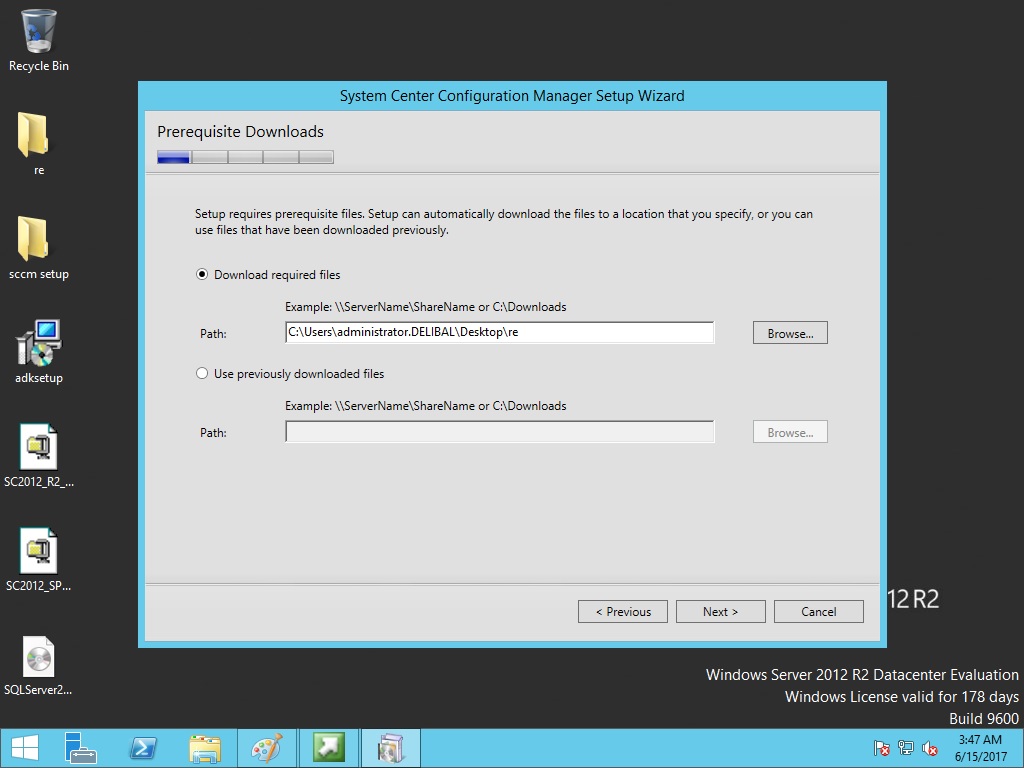Select 'Use previously downloaded files' radio option
The width and height of the screenshot is (1024, 768).
coord(203,374)
